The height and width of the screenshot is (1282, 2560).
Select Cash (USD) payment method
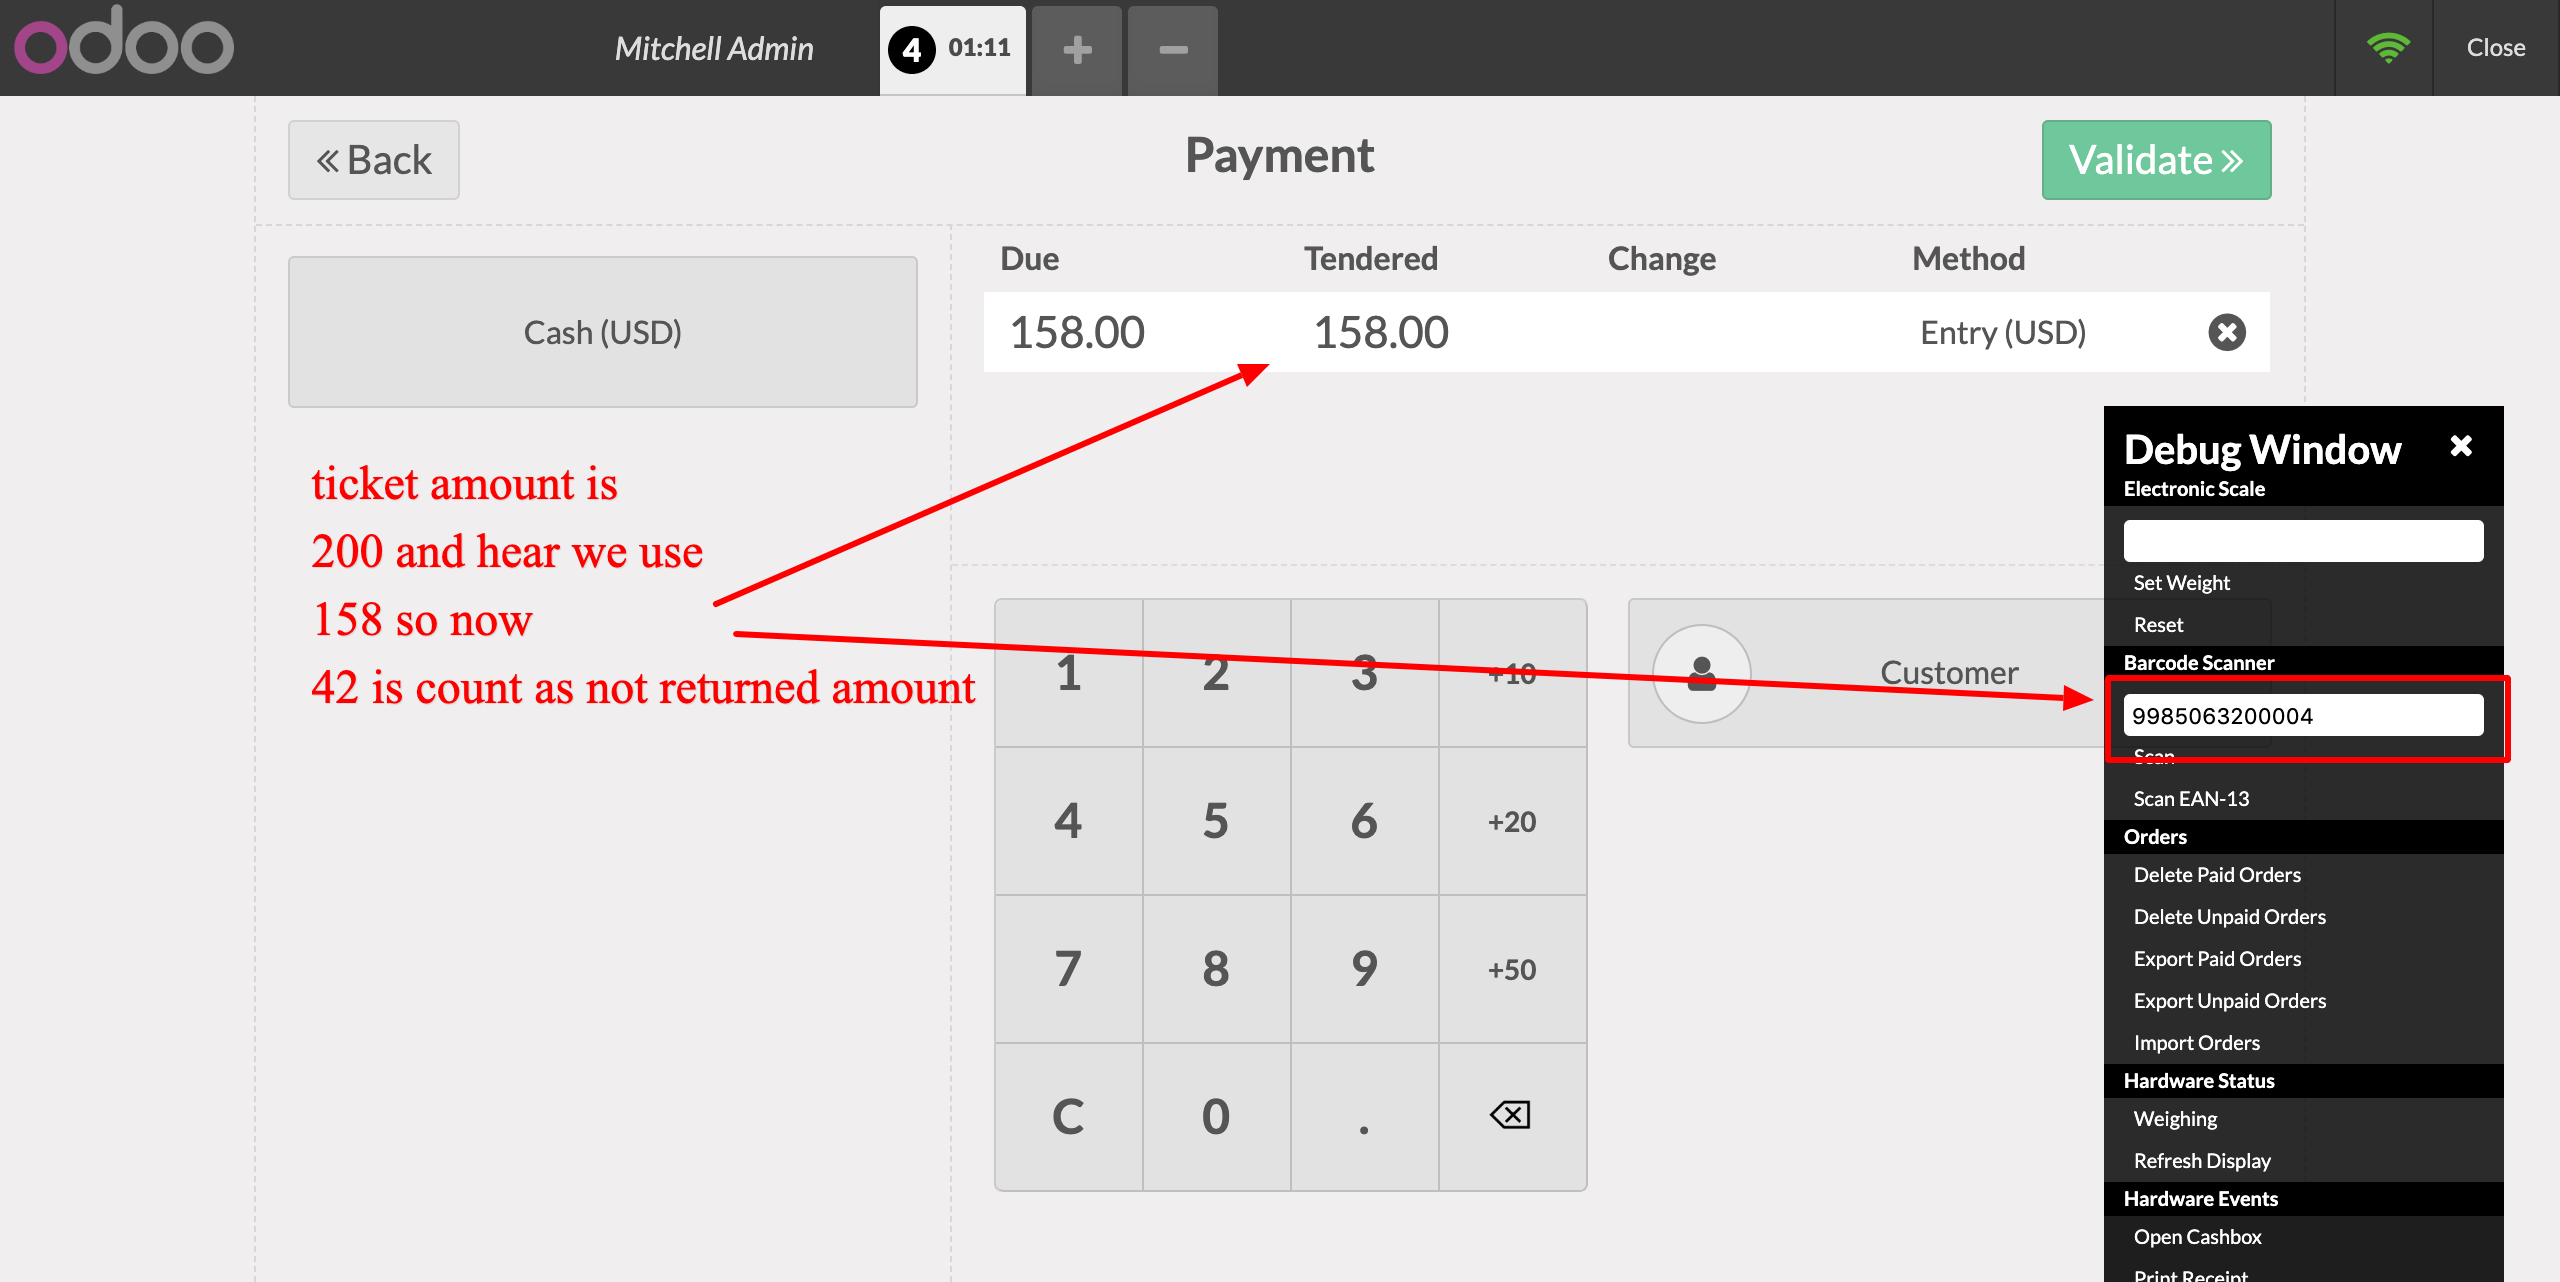pos(603,332)
